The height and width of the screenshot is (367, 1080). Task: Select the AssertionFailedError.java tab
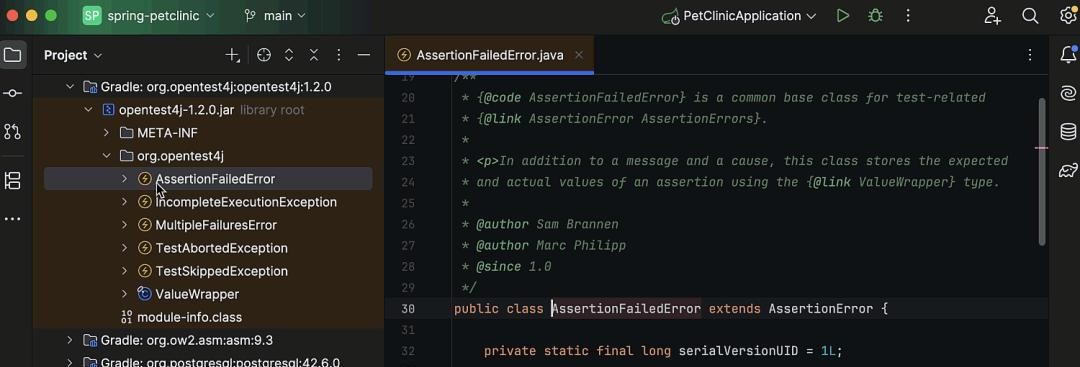(x=490, y=55)
